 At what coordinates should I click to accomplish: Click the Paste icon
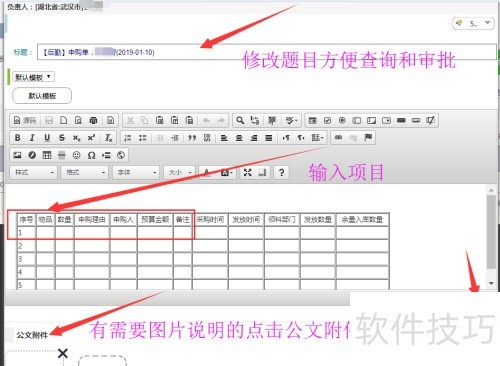point(160,120)
